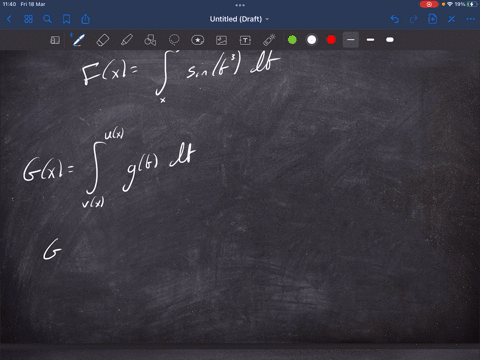Choose the green pen color
Viewport: 480px width, 360px height.
click(292, 40)
